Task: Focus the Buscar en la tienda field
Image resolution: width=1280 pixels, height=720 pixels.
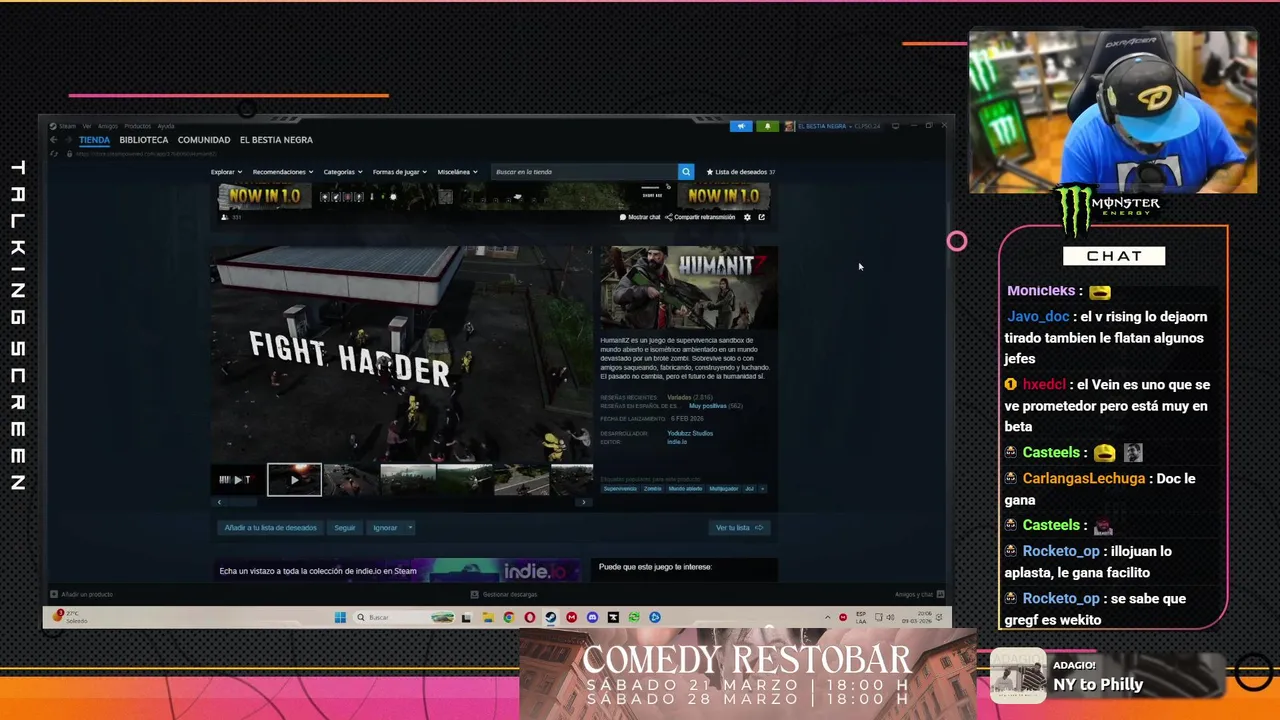Action: (x=585, y=172)
